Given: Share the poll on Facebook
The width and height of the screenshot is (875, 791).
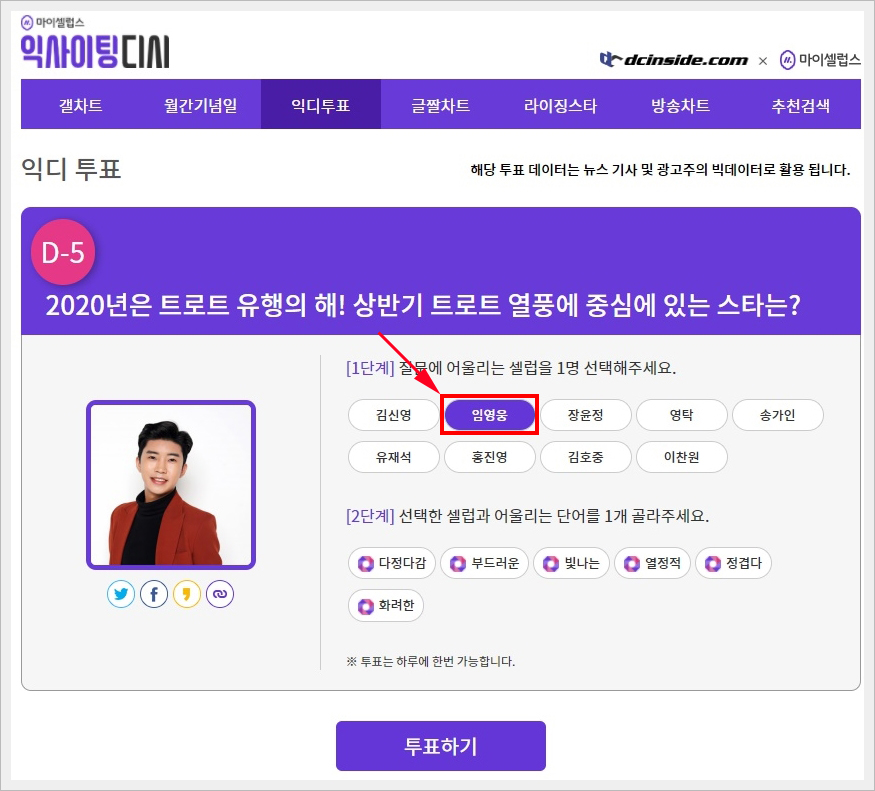Looking at the screenshot, I should tap(154, 594).
